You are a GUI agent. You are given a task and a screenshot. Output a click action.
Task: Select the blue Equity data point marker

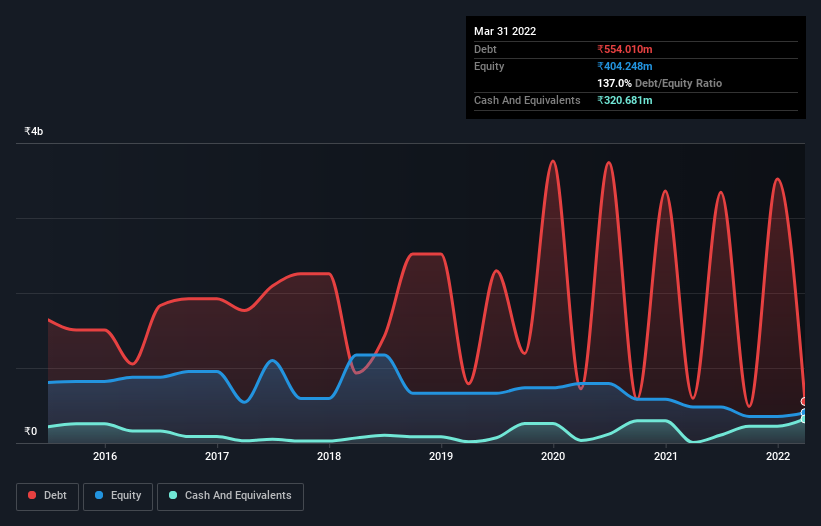coord(804,413)
